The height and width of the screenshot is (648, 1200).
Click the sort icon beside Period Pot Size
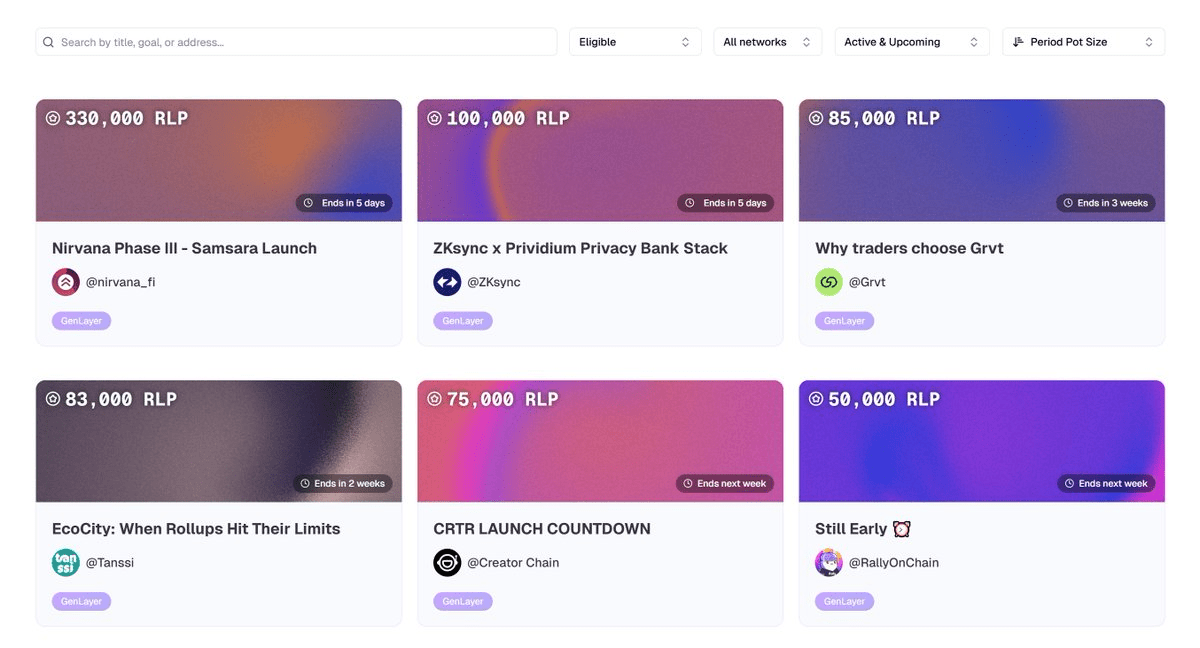1018,42
